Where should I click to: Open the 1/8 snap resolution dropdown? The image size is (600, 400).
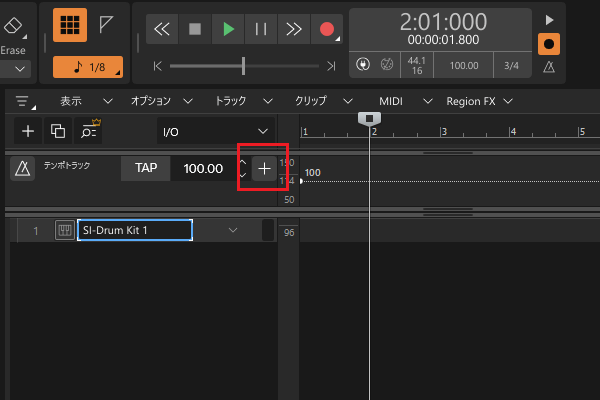tap(87, 67)
